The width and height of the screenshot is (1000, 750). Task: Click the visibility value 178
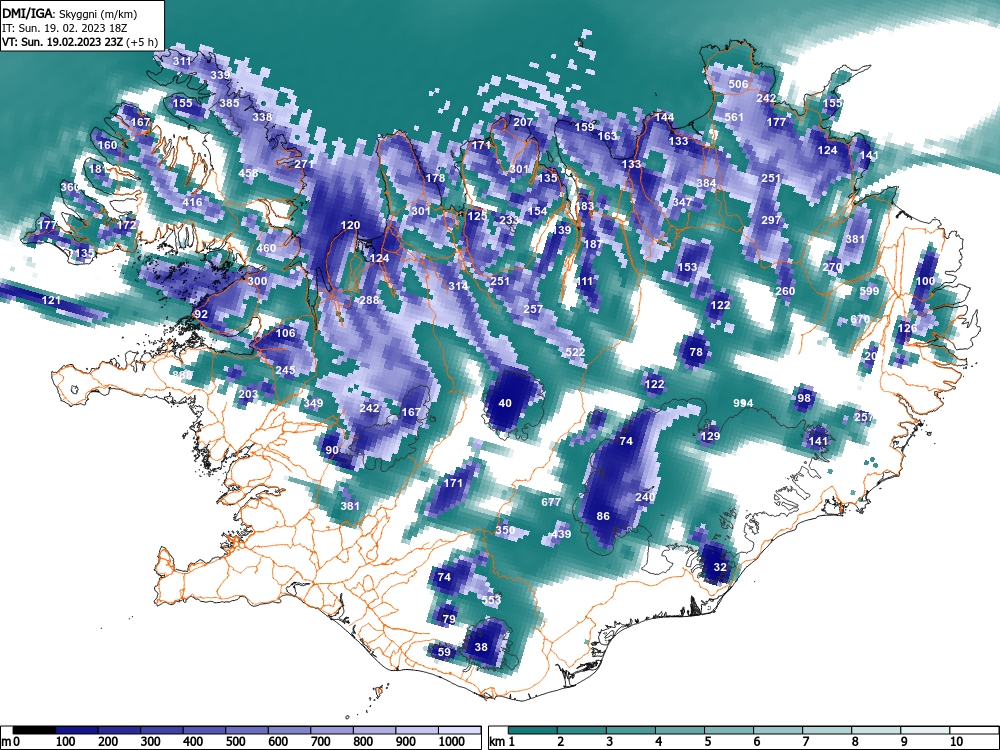[435, 178]
